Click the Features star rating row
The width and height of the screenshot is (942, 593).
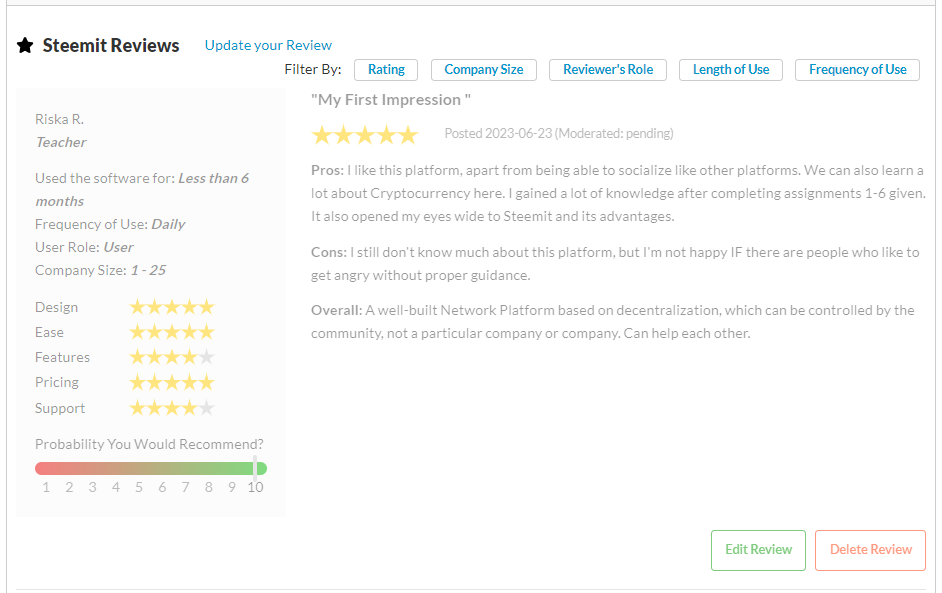point(171,357)
